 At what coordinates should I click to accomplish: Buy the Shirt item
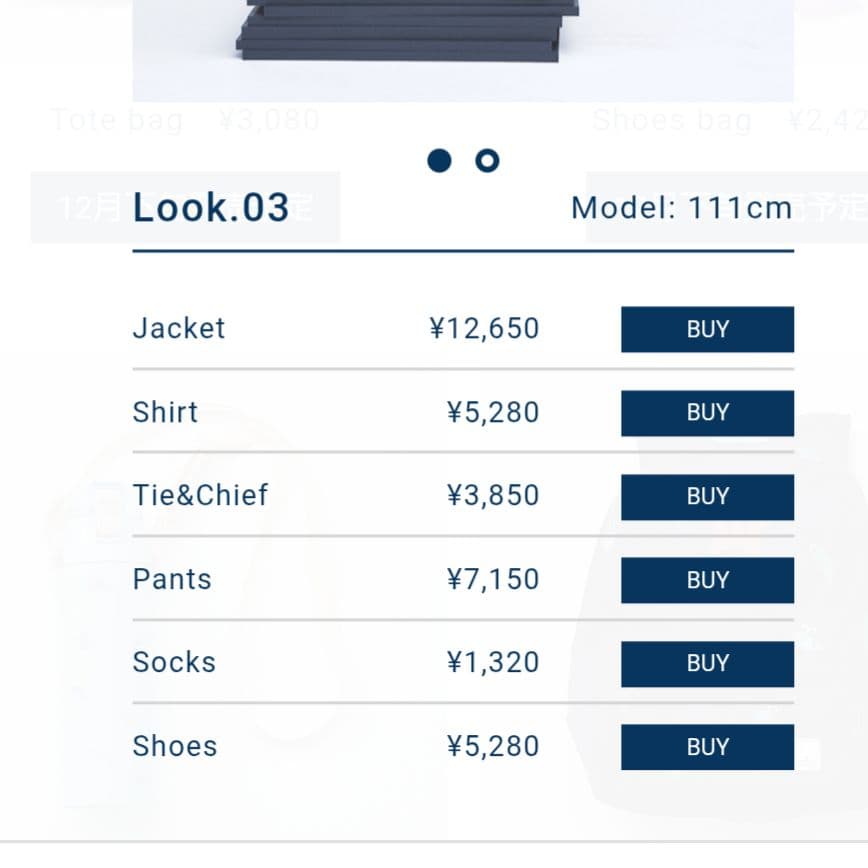click(707, 413)
